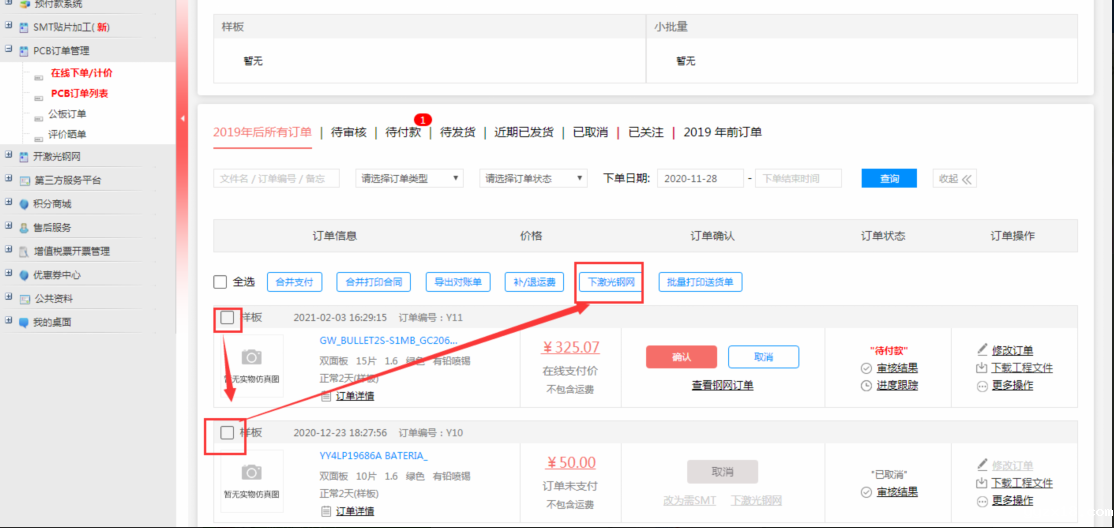Open the 请选择订单状态 dropdown
The height and width of the screenshot is (528, 1114).
533,178
